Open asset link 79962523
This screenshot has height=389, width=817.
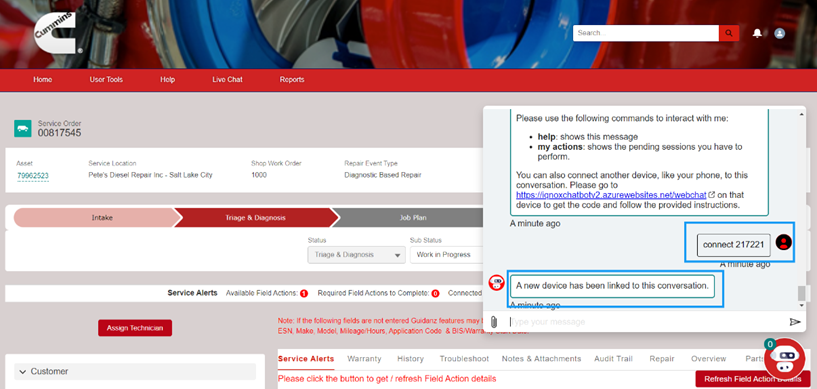(x=33, y=175)
